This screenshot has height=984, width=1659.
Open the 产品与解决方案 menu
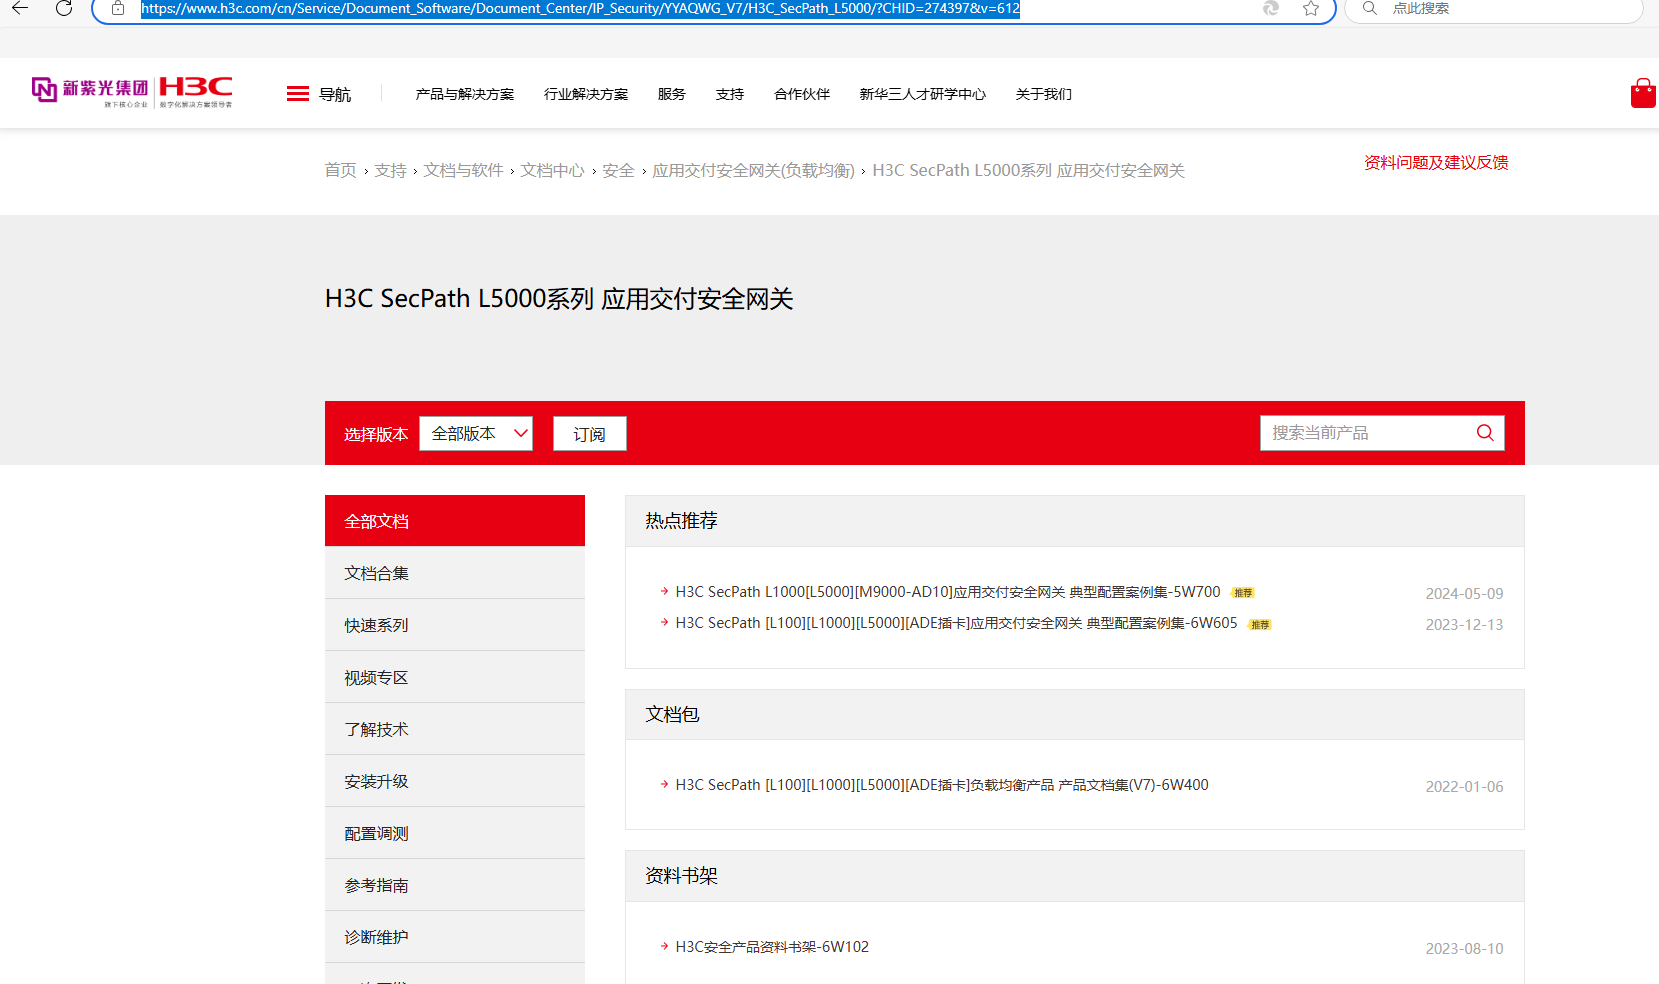[x=465, y=94]
